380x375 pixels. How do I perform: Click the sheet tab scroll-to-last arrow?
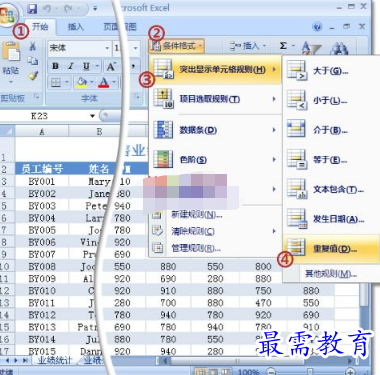(x=25, y=360)
